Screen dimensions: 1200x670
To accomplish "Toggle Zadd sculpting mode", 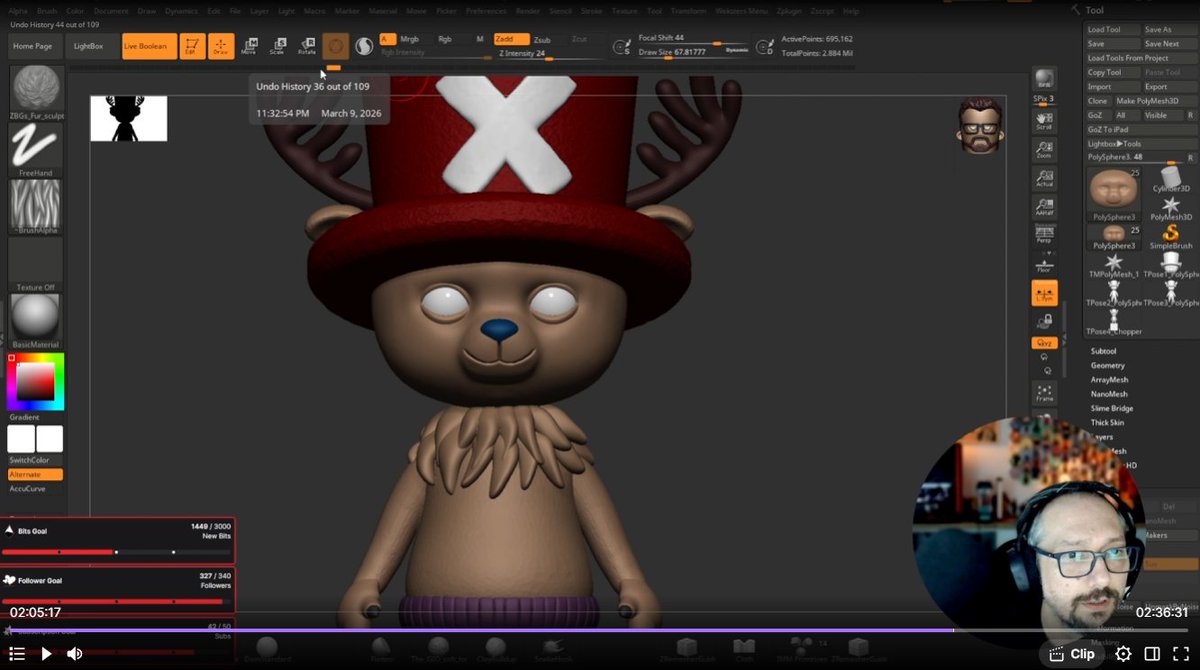I will pyautogui.click(x=512, y=38).
